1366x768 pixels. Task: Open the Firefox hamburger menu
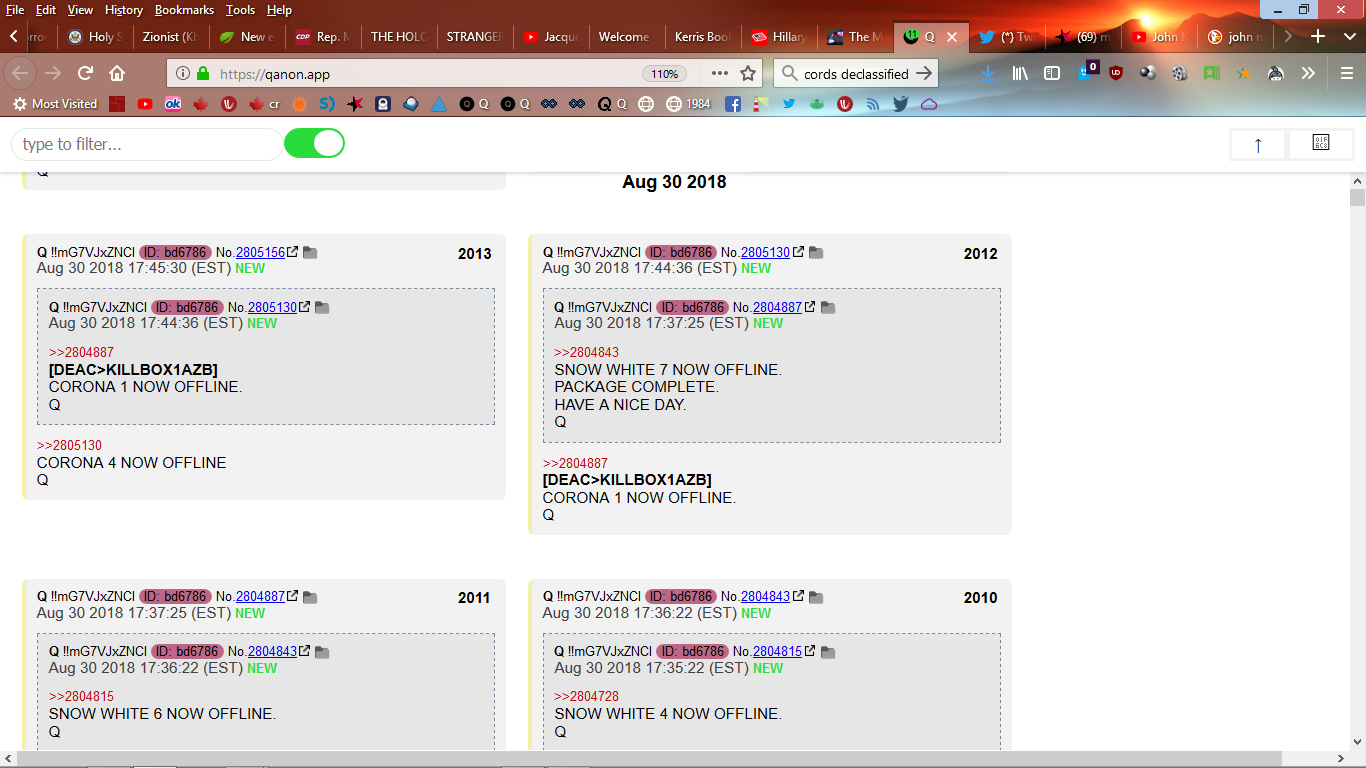click(x=1347, y=73)
